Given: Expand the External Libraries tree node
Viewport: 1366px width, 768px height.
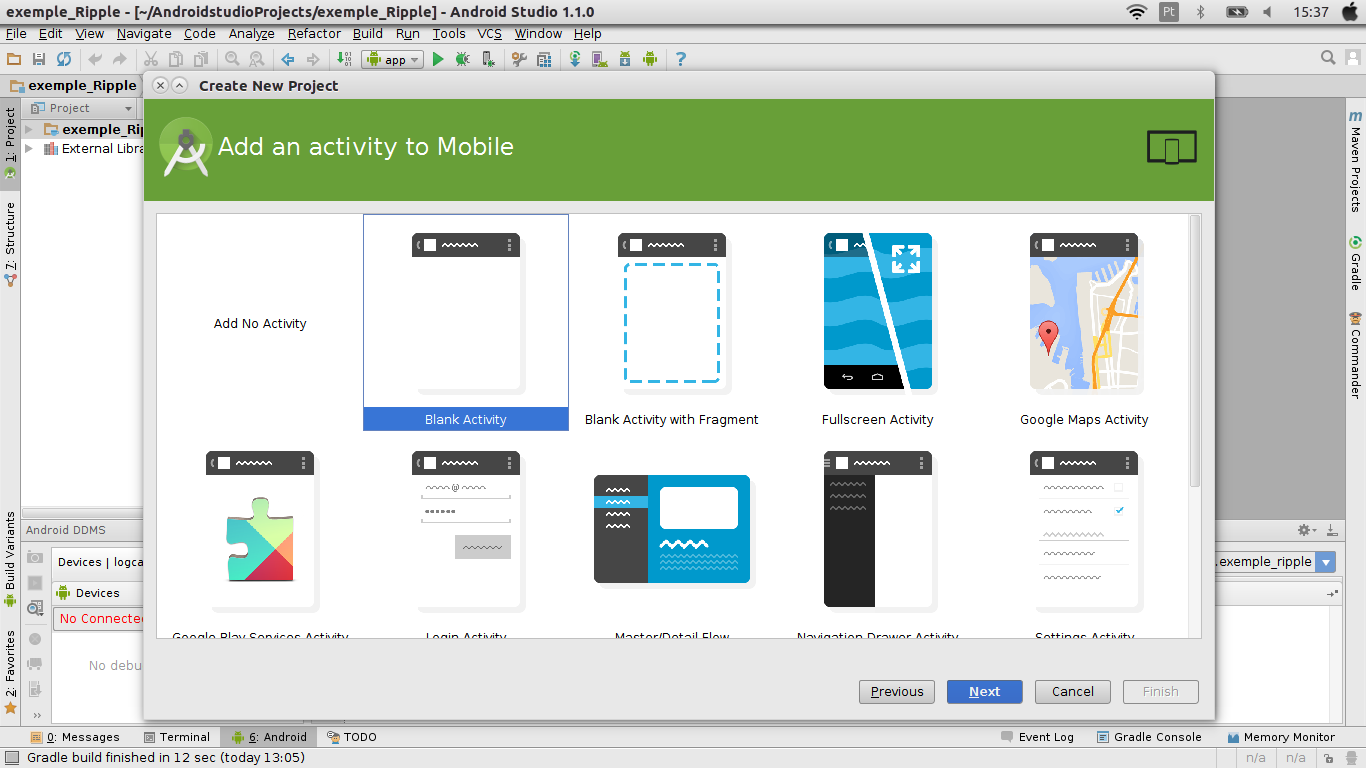Looking at the screenshot, I should click(x=29, y=148).
